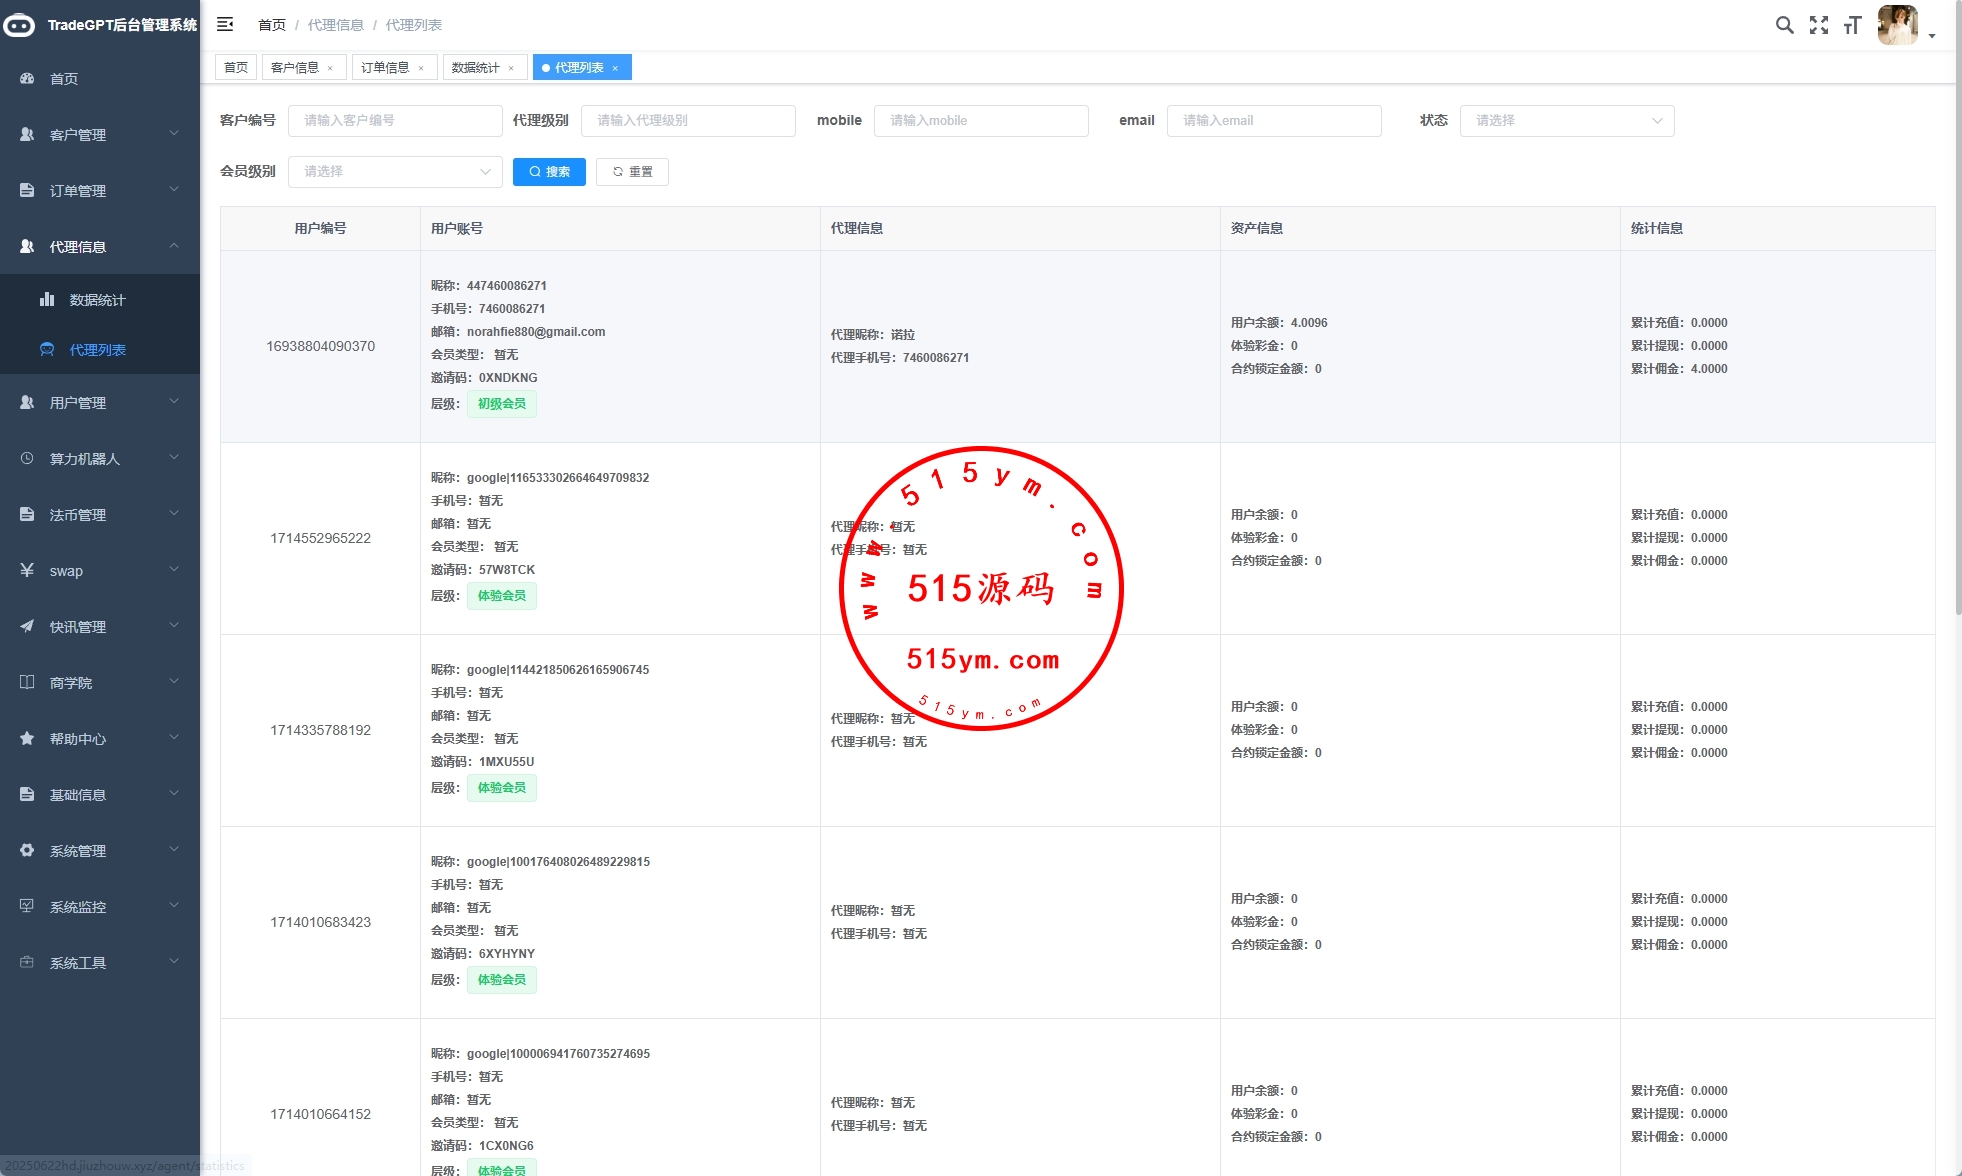1962x1176 pixels.
Task: Open the header search magnifier icon
Action: point(1784,25)
